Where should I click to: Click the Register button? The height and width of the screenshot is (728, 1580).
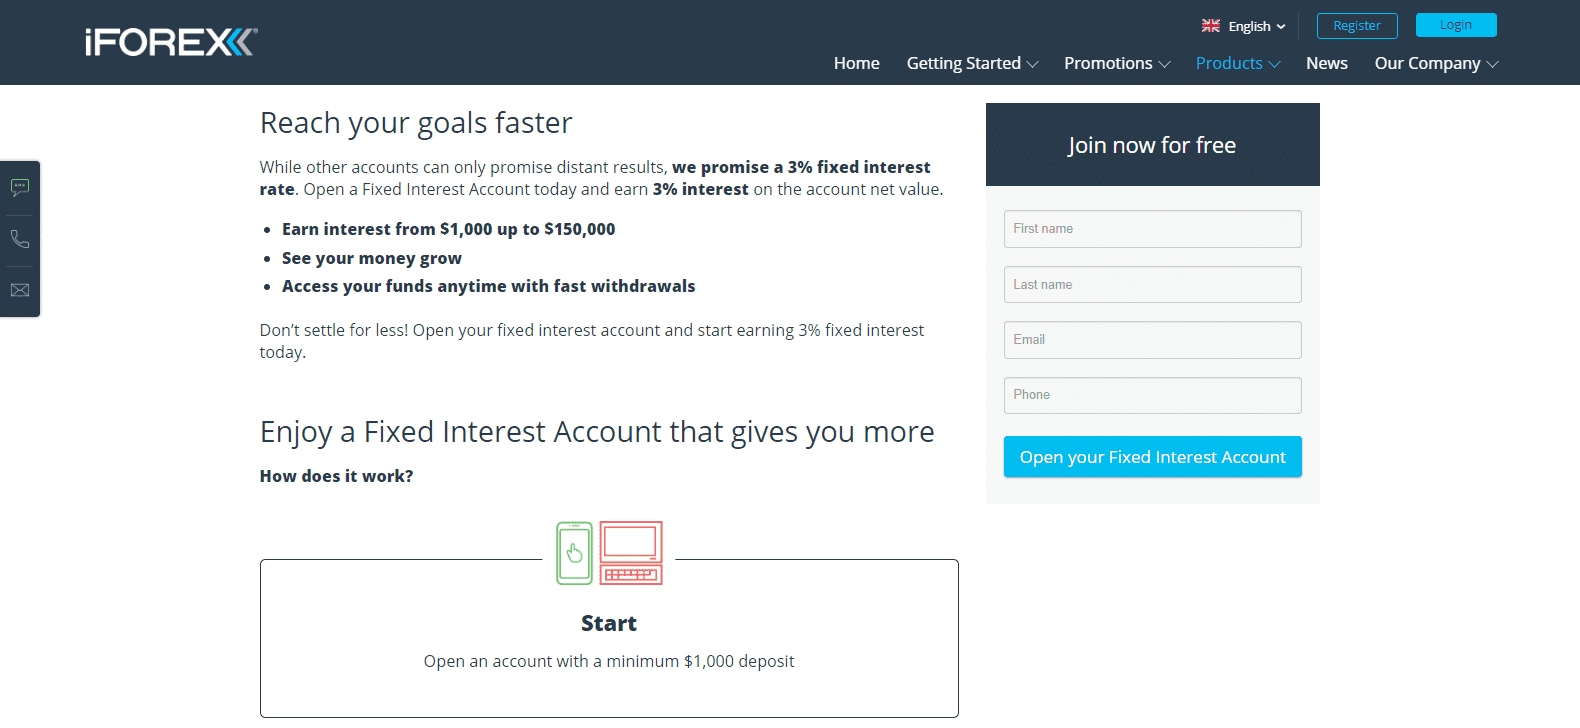click(x=1357, y=26)
